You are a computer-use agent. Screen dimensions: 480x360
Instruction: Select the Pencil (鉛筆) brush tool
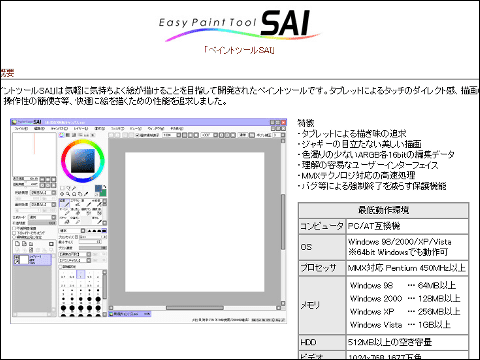coord(64,203)
